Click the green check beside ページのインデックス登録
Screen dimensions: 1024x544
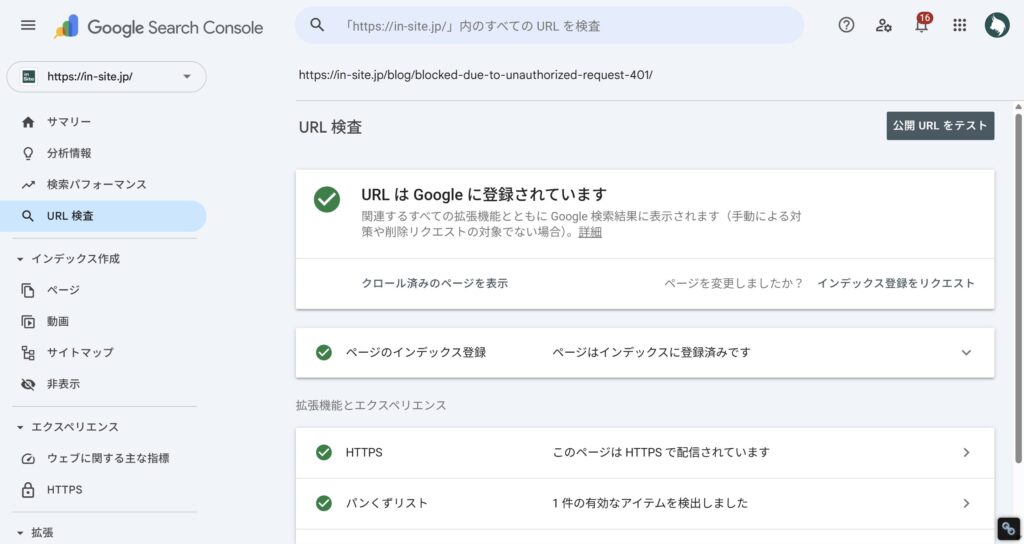pos(324,353)
